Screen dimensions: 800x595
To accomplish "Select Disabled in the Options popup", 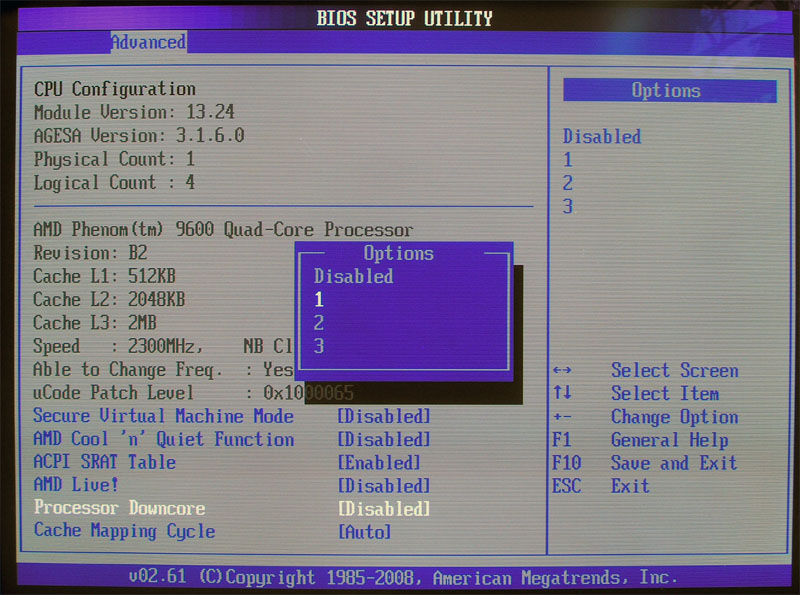I will click(354, 276).
